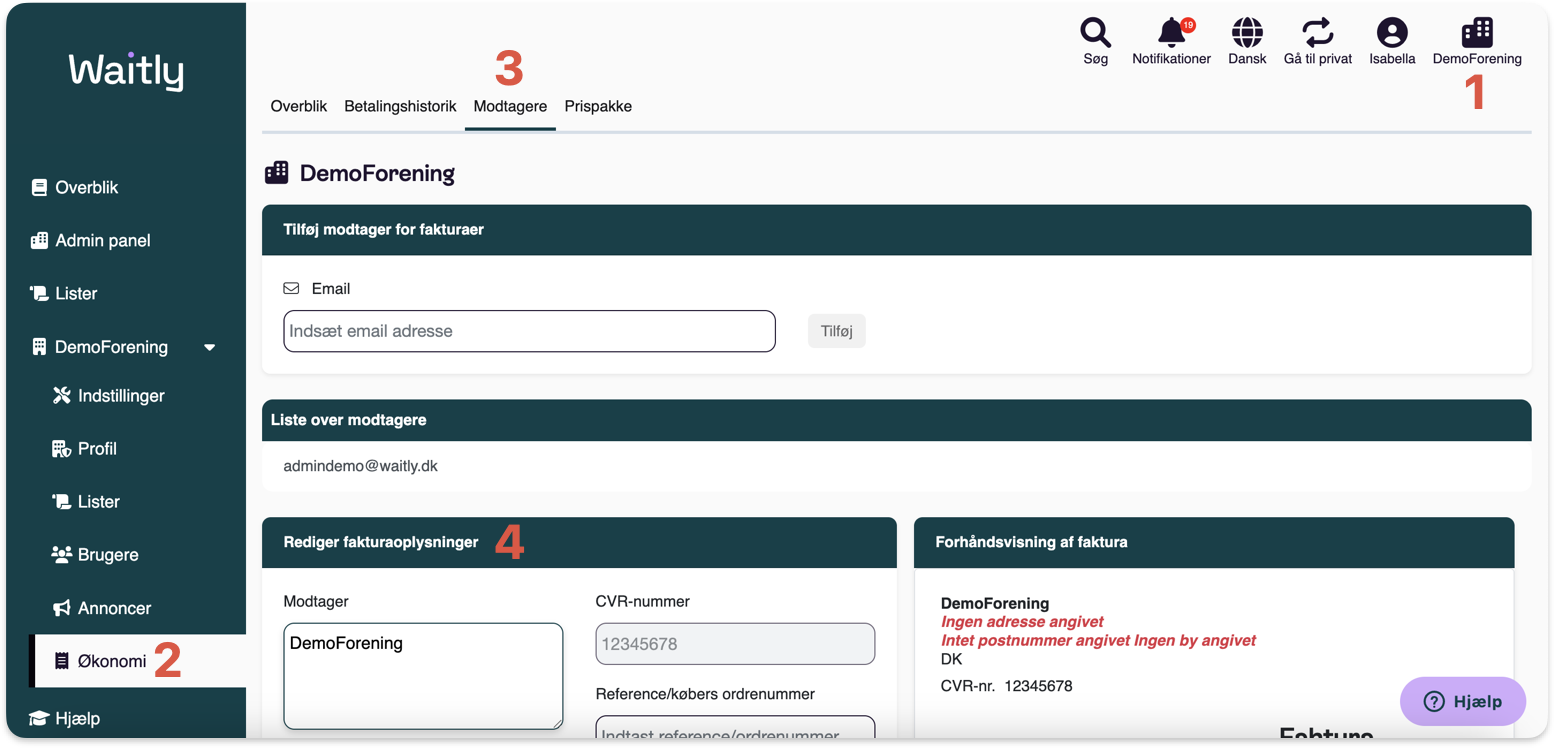
Task: Click the Tilføj button
Action: 836,331
